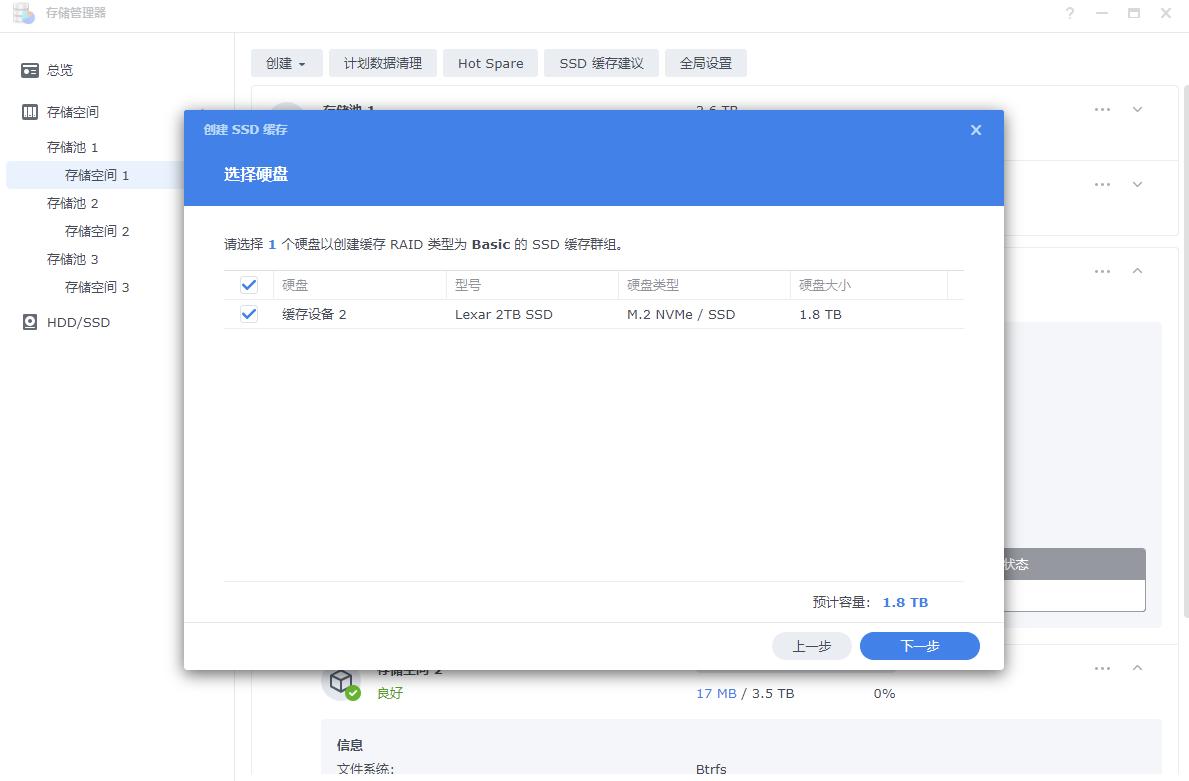This screenshot has width=1189, height=781.
Task: Open the HDD/SSD drive panel
Action: click(79, 322)
